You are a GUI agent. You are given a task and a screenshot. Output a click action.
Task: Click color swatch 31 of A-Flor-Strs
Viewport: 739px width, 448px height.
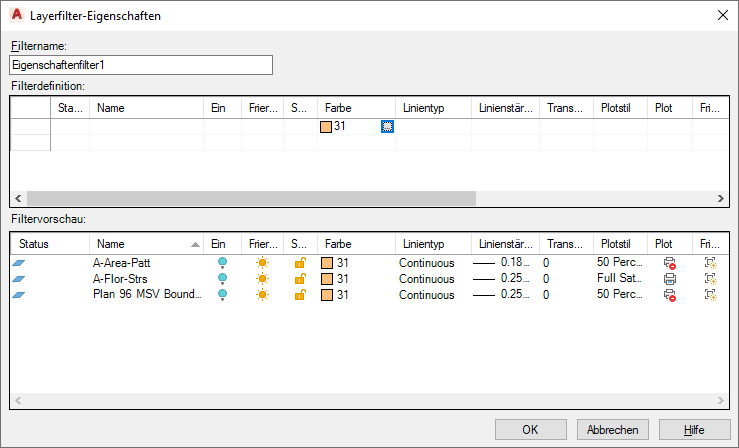(x=327, y=279)
